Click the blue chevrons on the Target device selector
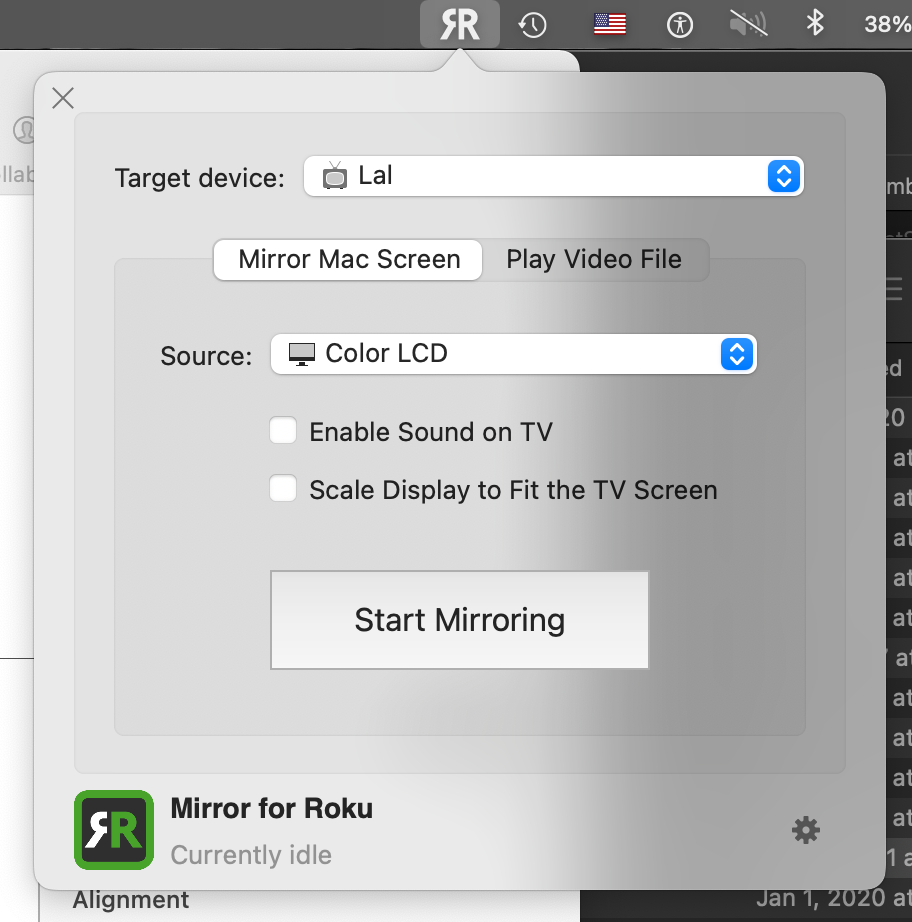 (x=783, y=176)
